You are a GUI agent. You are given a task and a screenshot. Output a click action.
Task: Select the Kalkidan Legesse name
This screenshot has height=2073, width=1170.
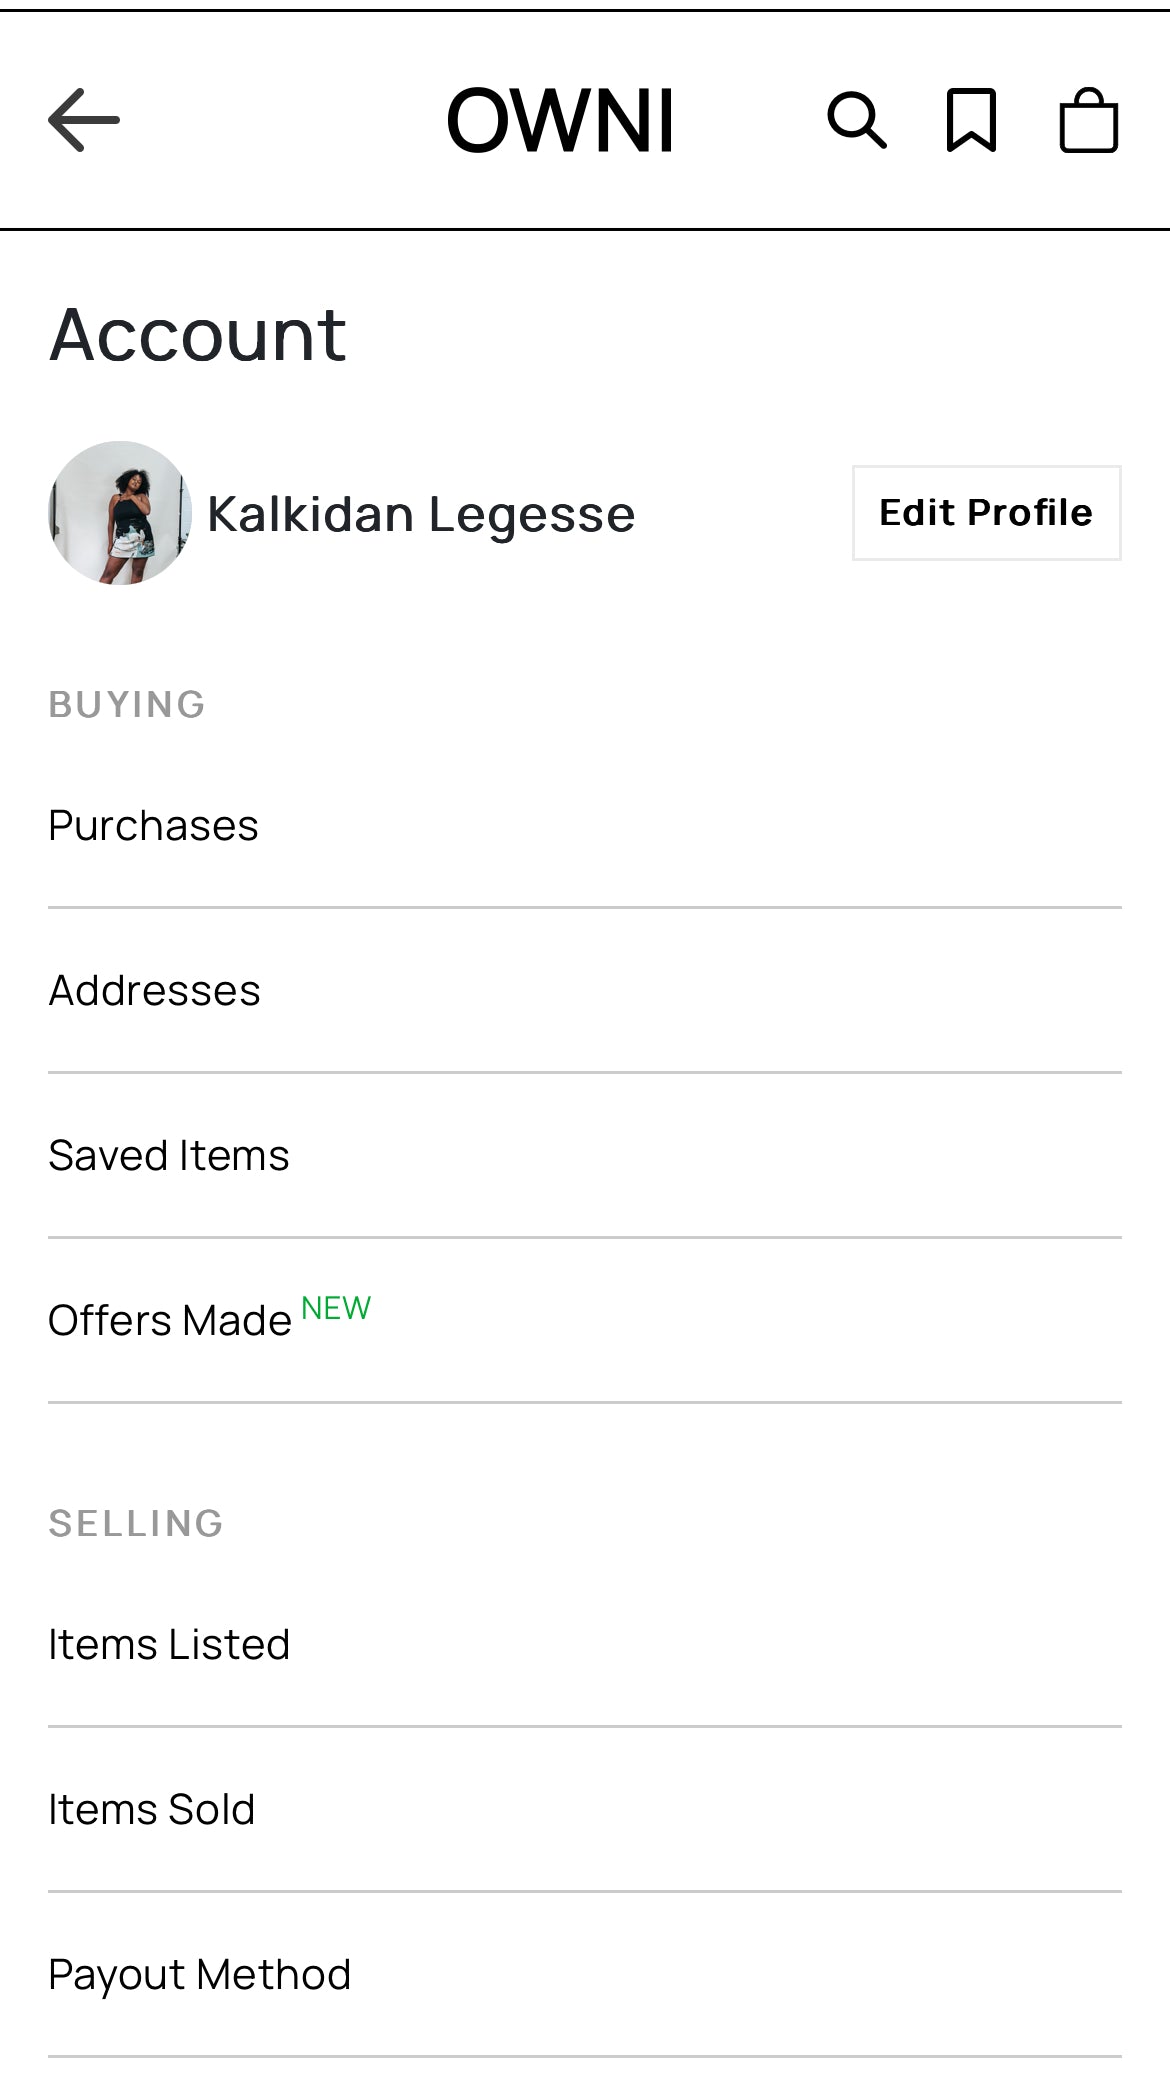(421, 515)
